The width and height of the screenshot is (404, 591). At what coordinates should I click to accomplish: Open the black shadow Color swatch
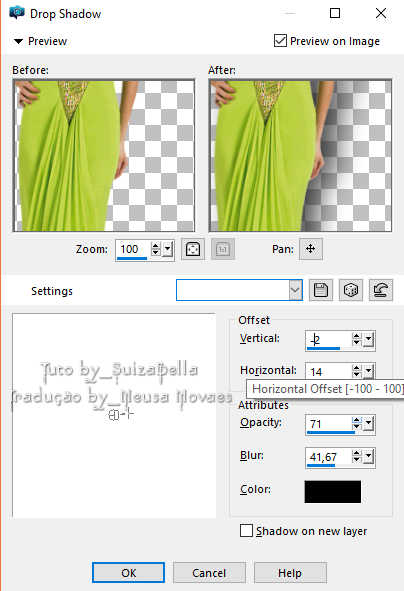[x=333, y=491]
